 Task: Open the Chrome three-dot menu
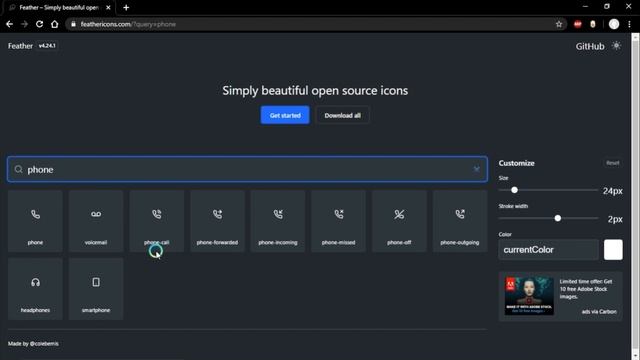point(629,24)
